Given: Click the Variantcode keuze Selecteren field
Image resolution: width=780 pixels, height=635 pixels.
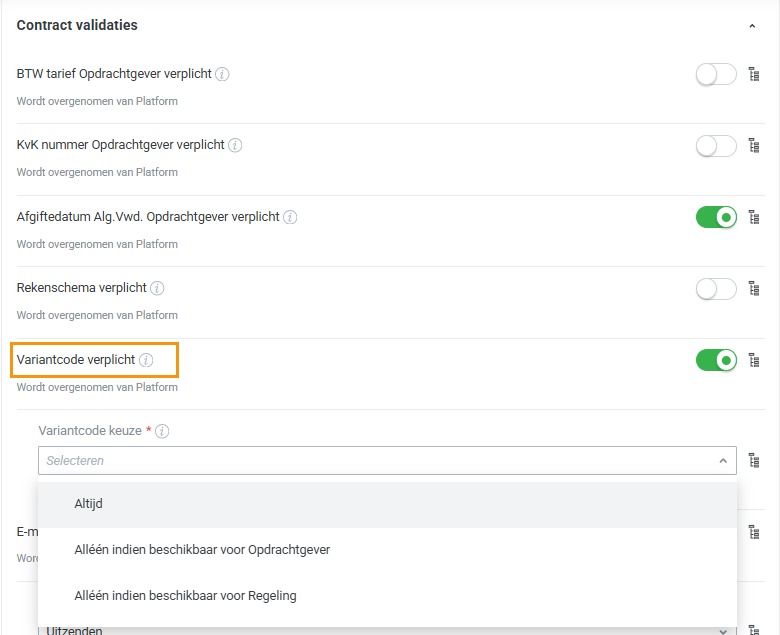Looking at the screenshot, I should coord(370,461).
